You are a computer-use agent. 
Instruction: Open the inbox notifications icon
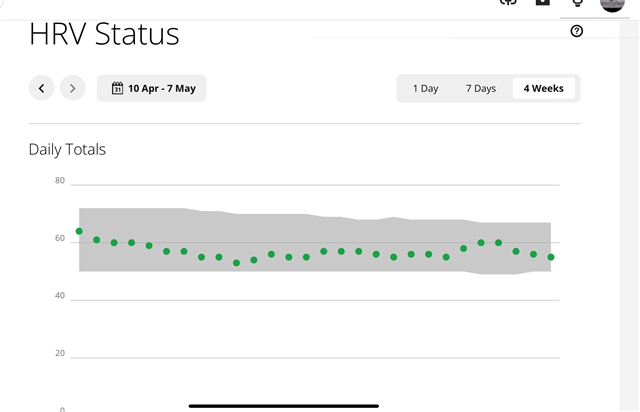[542, 2]
